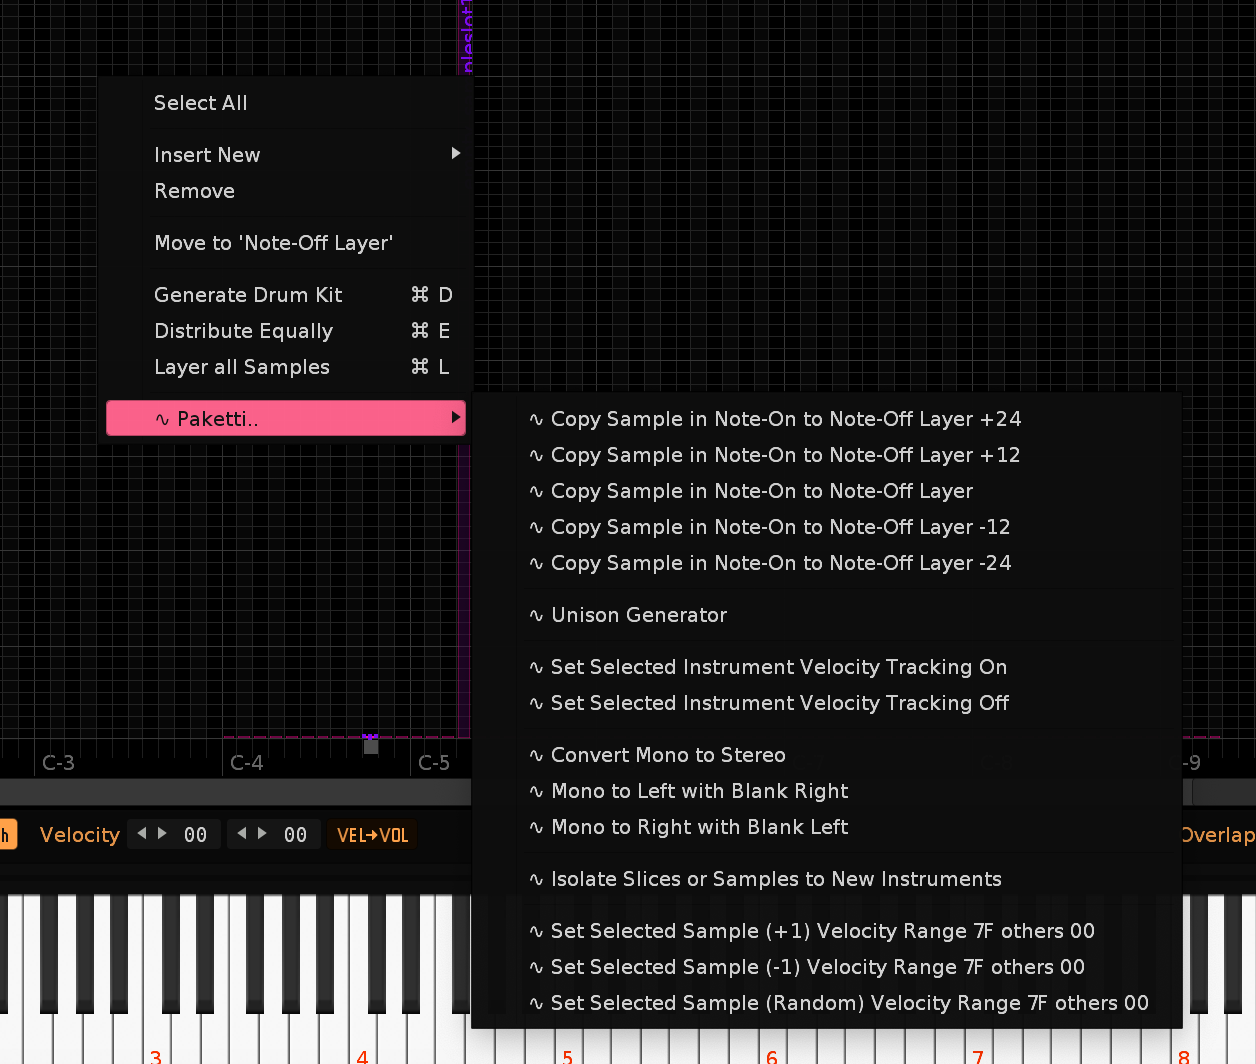Toggle the VEL→VOL button
The height and width of the screenshot is (1064, 1256).
pyautogui.click(x=373, y=835)
